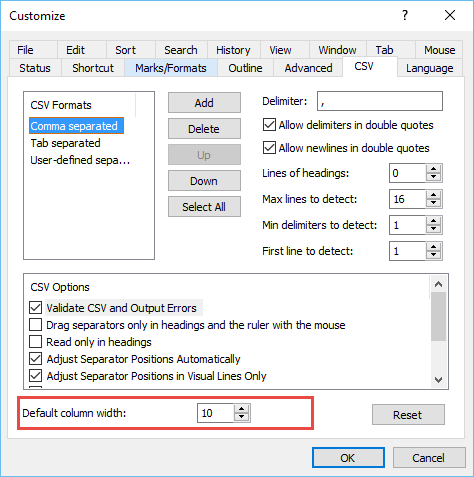Click CSV Options scrollbar up arrow
The width and height of the screenshot is (474, 477).
click(x=439, y=284)
